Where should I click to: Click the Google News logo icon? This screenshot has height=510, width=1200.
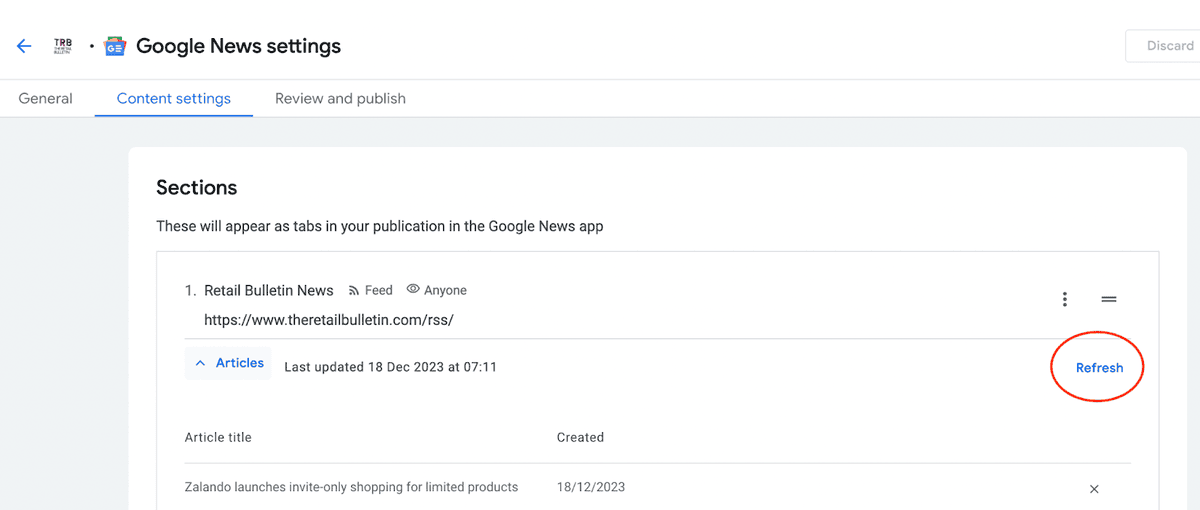tap(115, 46)
